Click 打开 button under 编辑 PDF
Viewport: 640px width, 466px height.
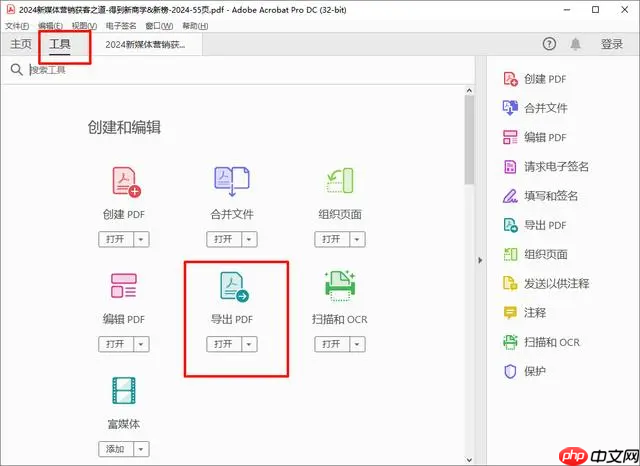pos(116,344)
